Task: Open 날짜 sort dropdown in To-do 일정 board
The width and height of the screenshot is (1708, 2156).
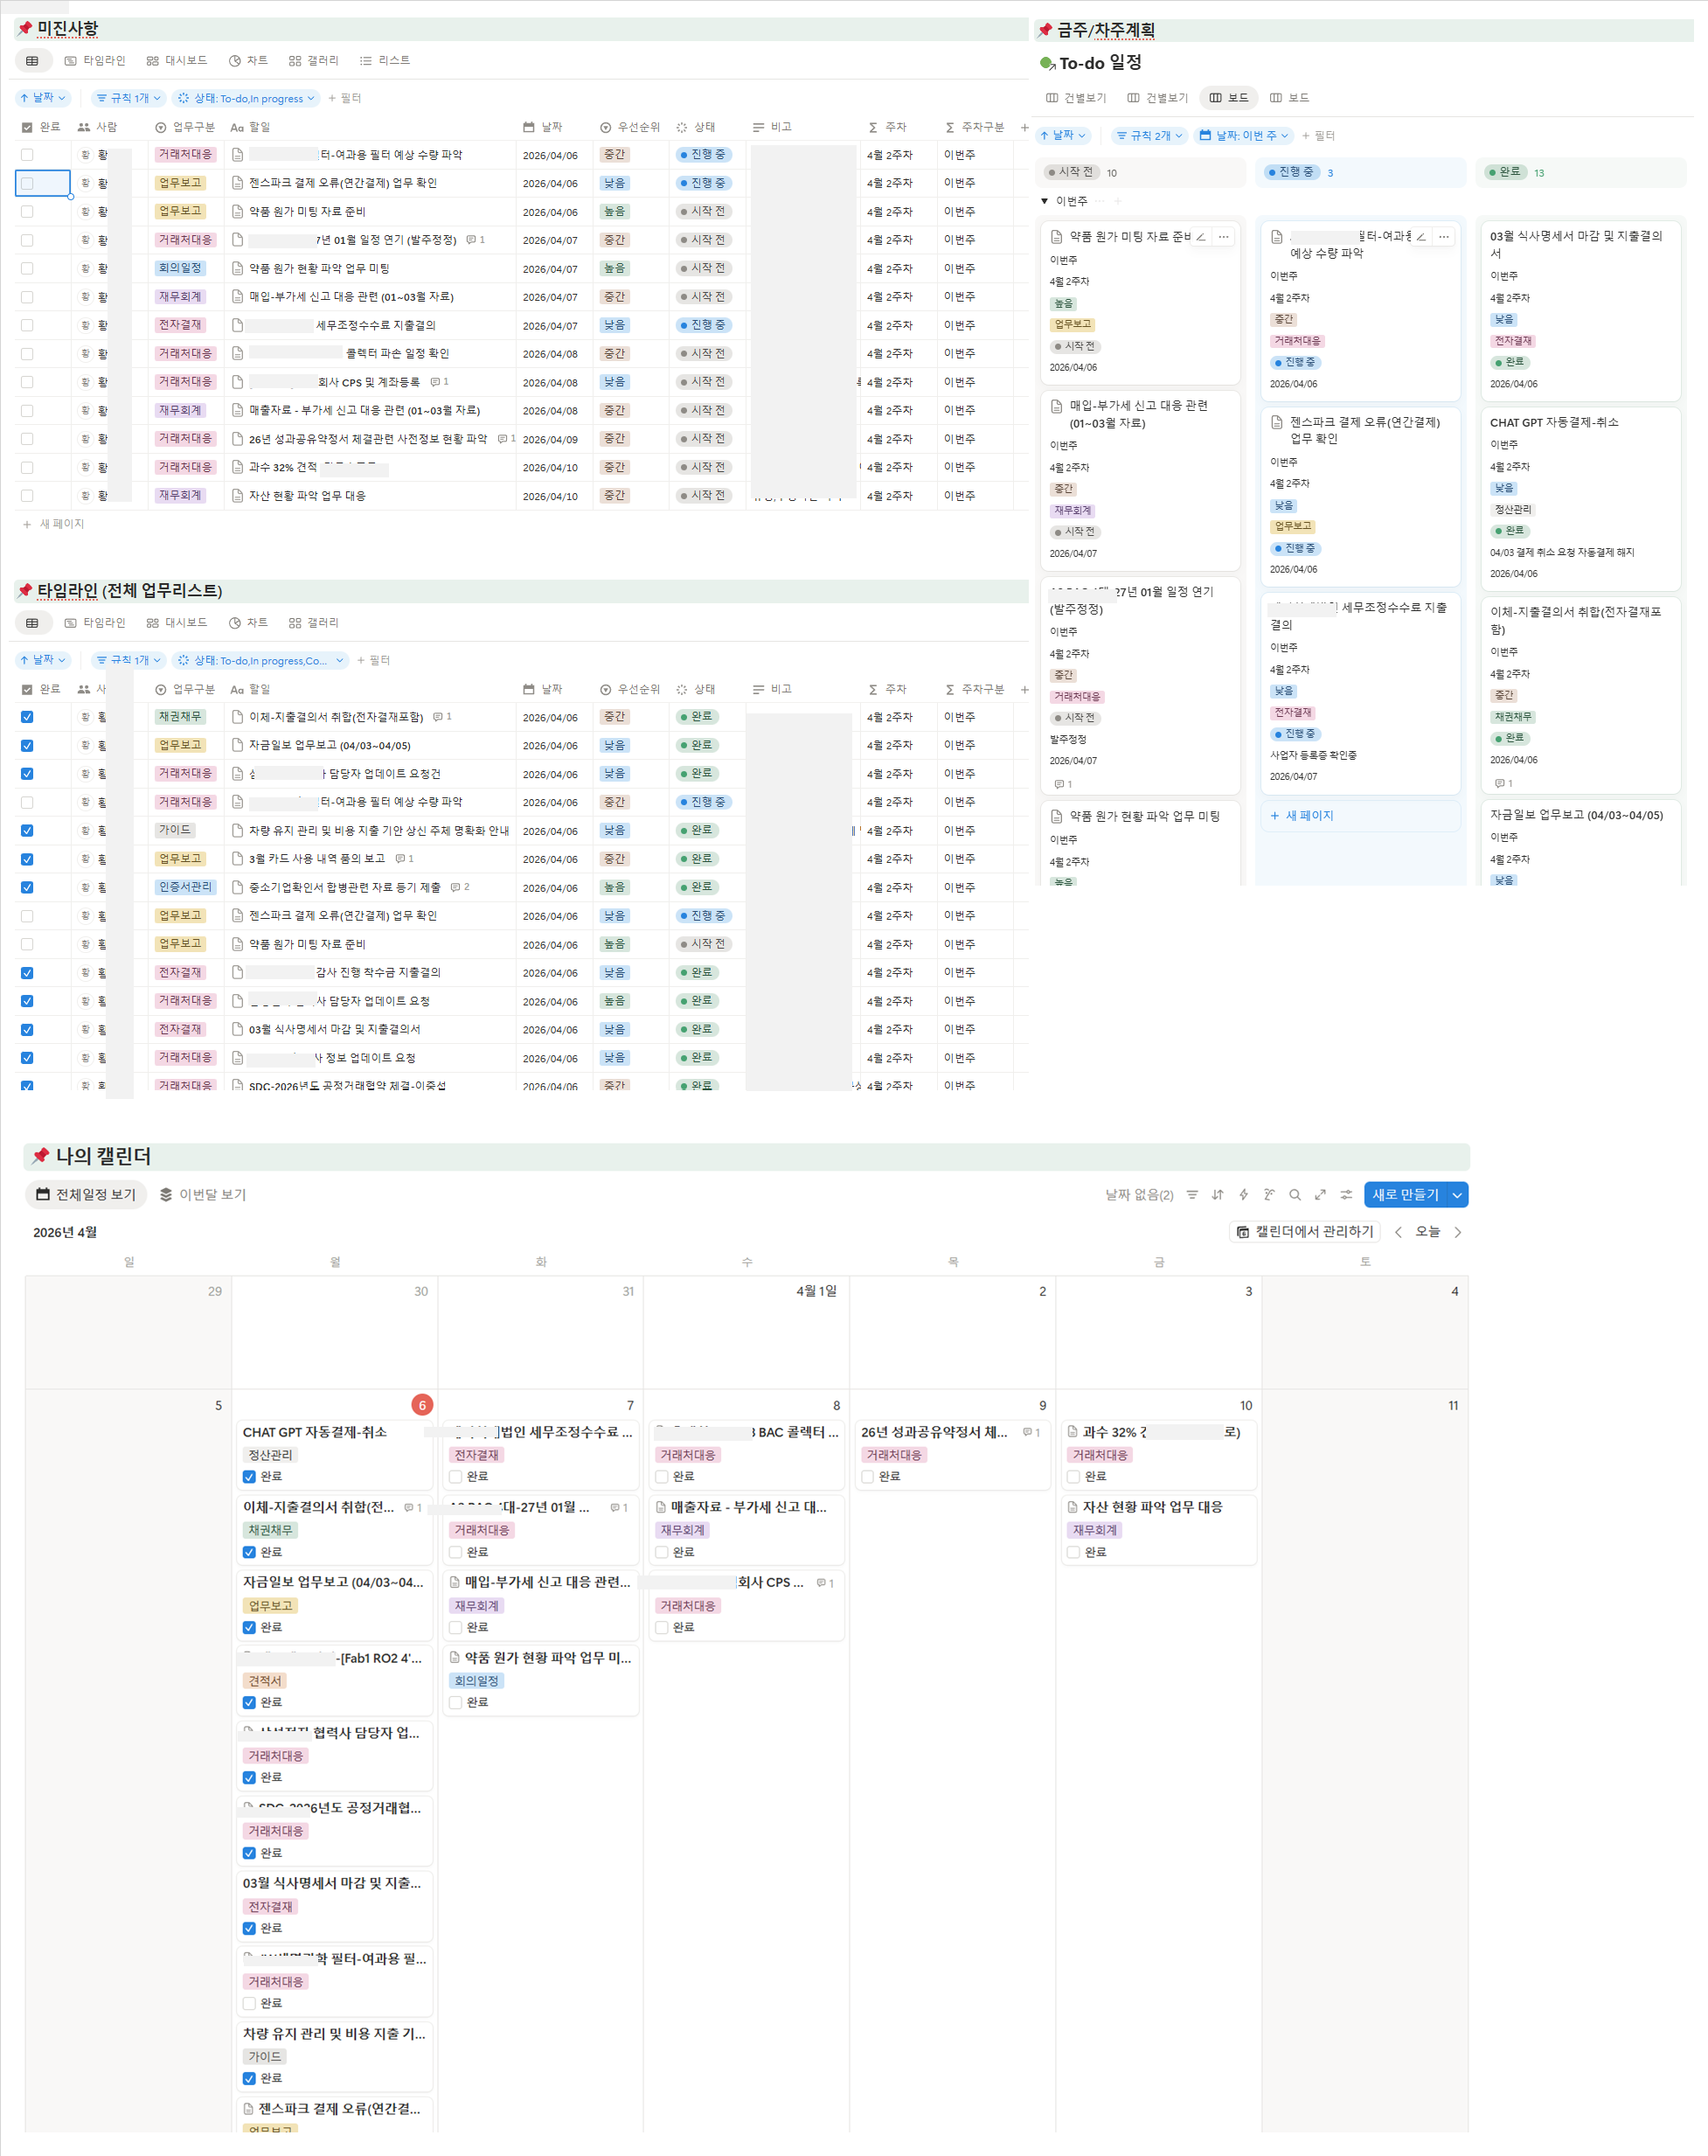Action: (1063, 135)
